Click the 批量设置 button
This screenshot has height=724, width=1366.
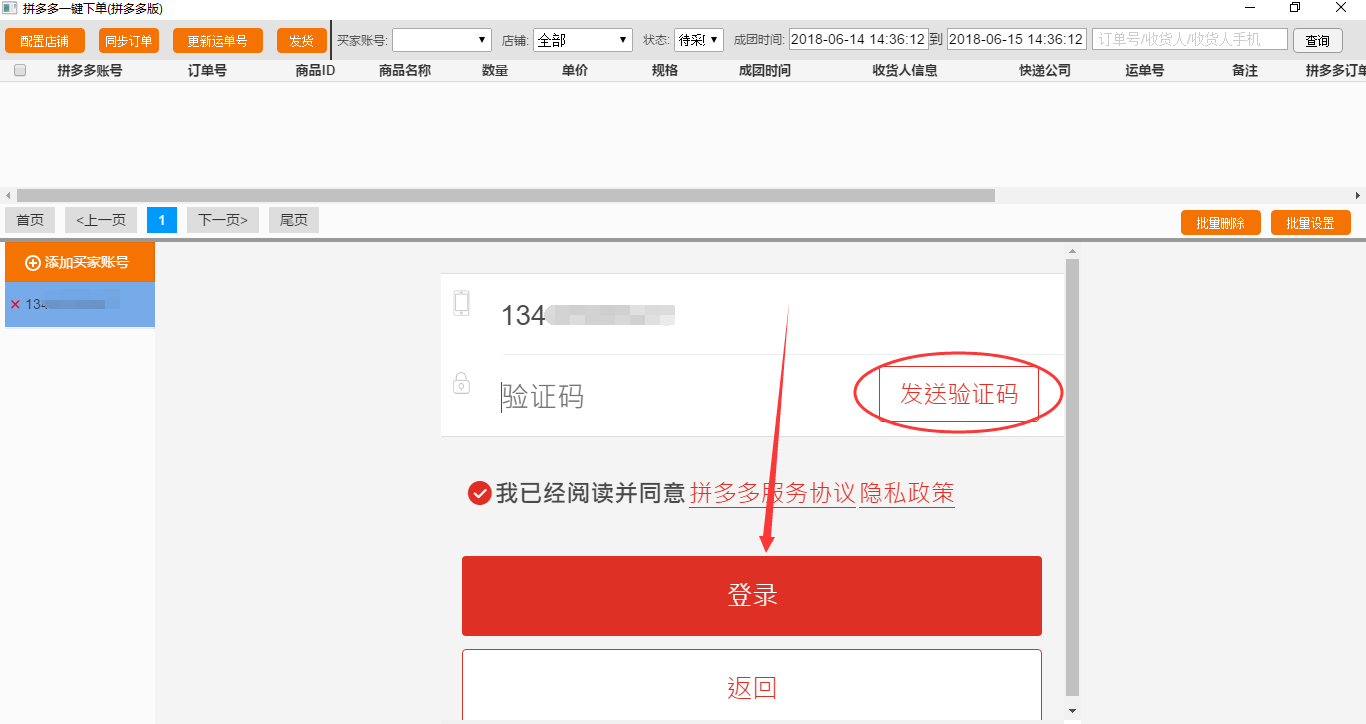[1311, 223]
